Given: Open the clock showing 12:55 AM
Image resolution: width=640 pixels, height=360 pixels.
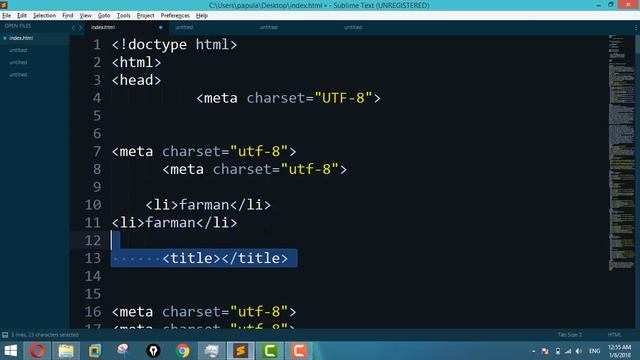Looking at the screenshot, I should [619, 351].
